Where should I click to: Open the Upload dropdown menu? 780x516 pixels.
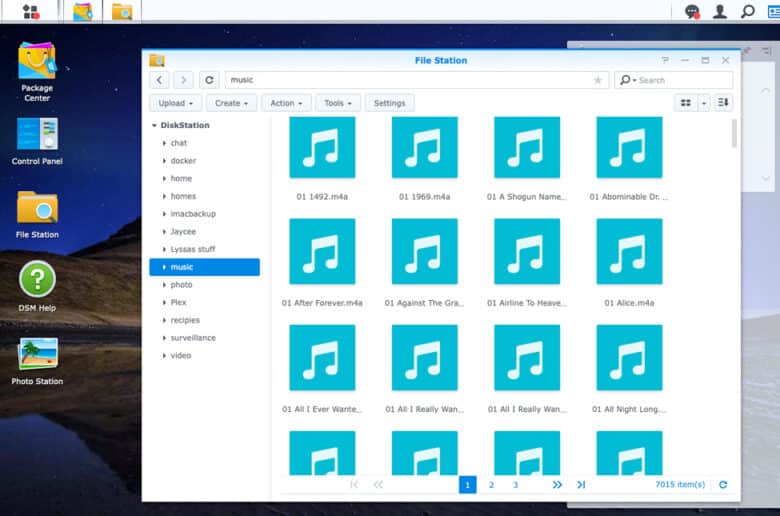[176, 103]
